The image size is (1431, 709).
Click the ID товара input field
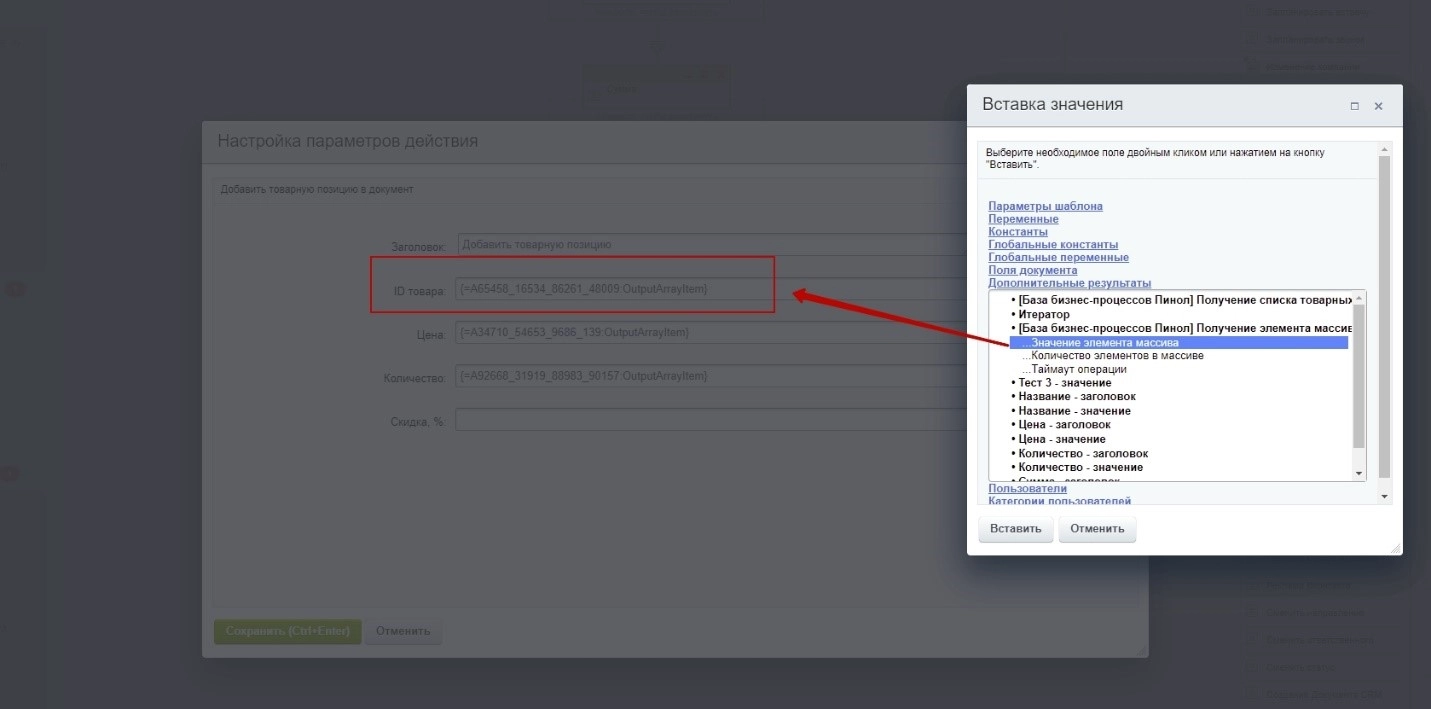612,289
